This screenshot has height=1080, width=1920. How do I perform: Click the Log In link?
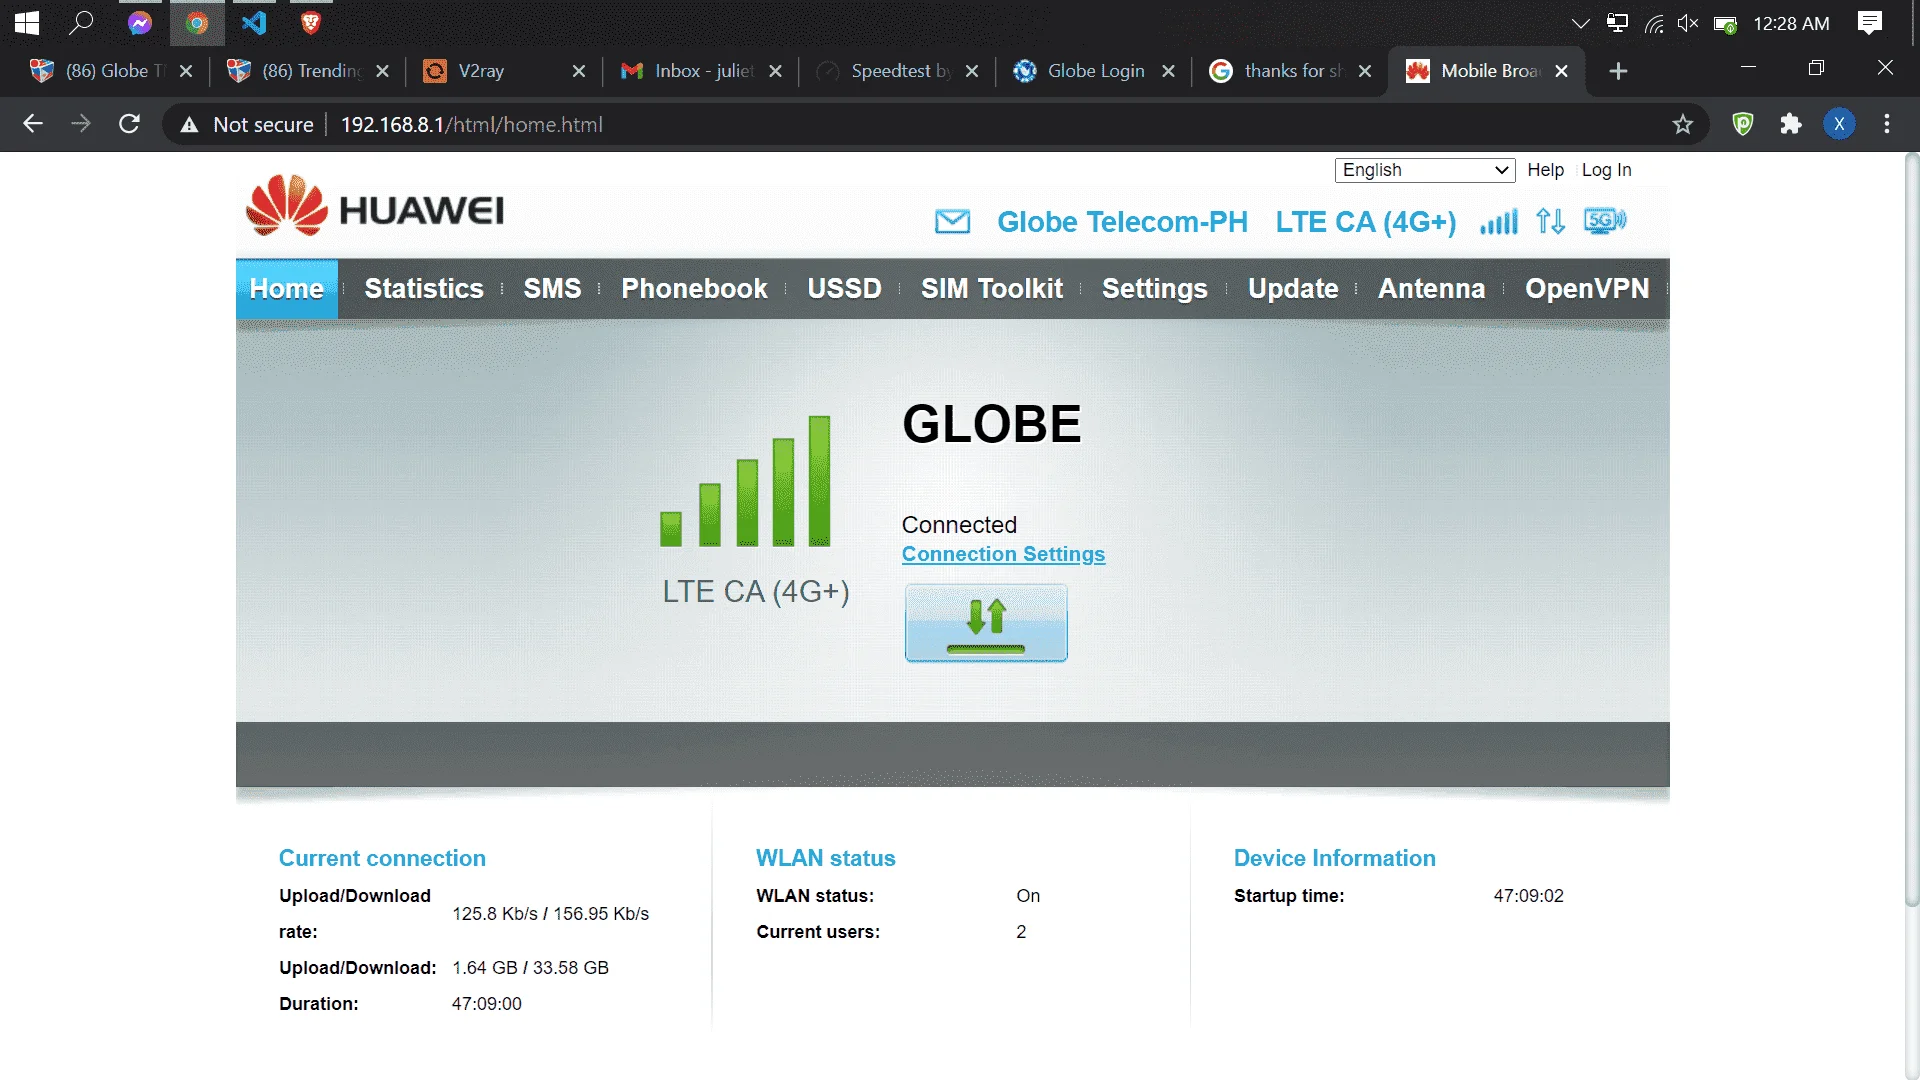pyautogui.click(x=1606, y=170)
